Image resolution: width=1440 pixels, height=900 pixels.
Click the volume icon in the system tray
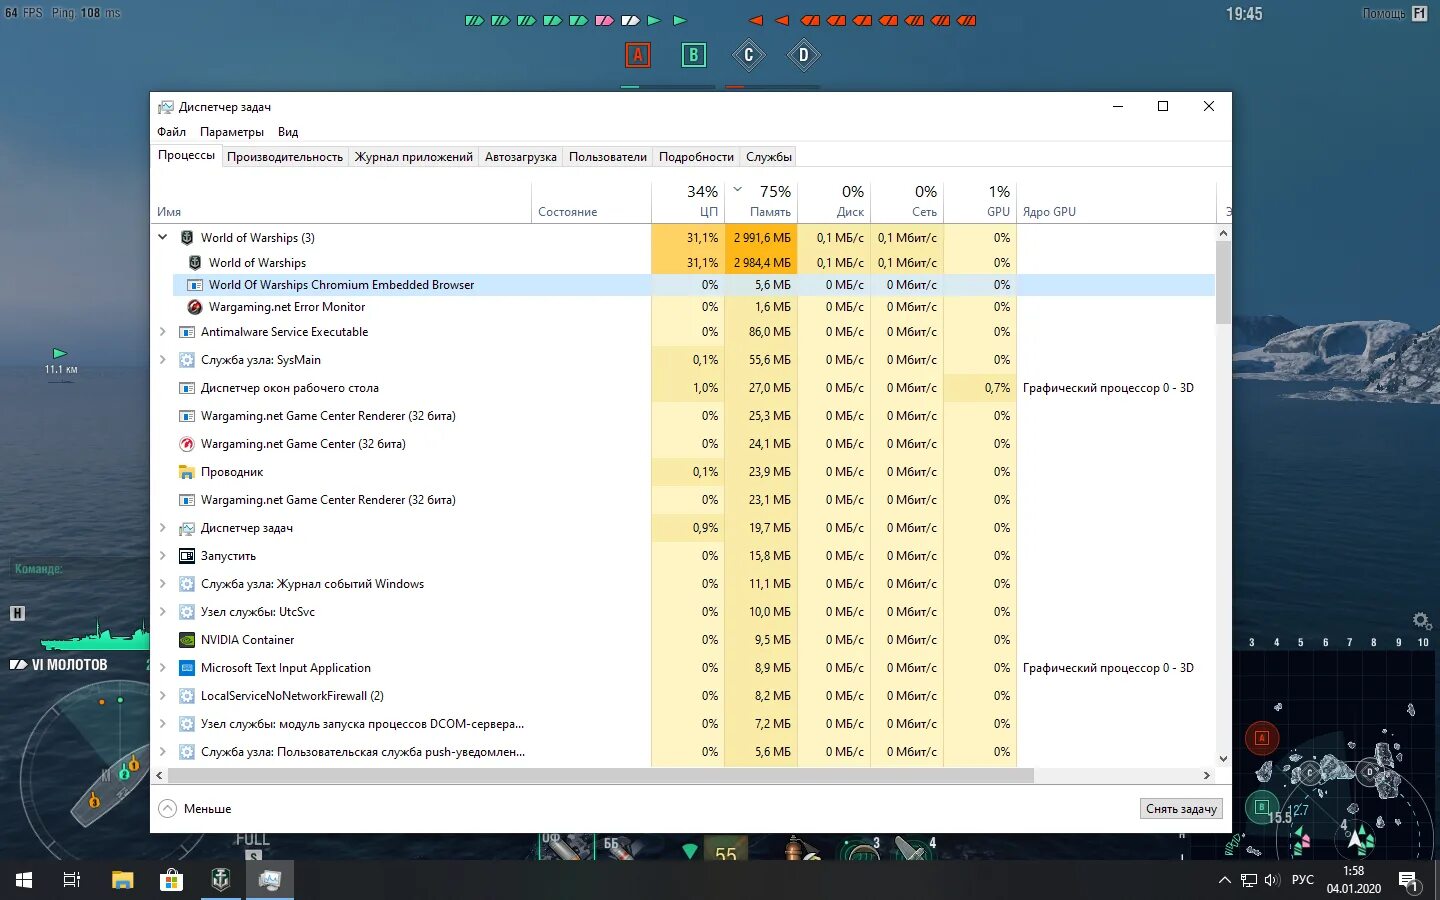point(1272,880)
